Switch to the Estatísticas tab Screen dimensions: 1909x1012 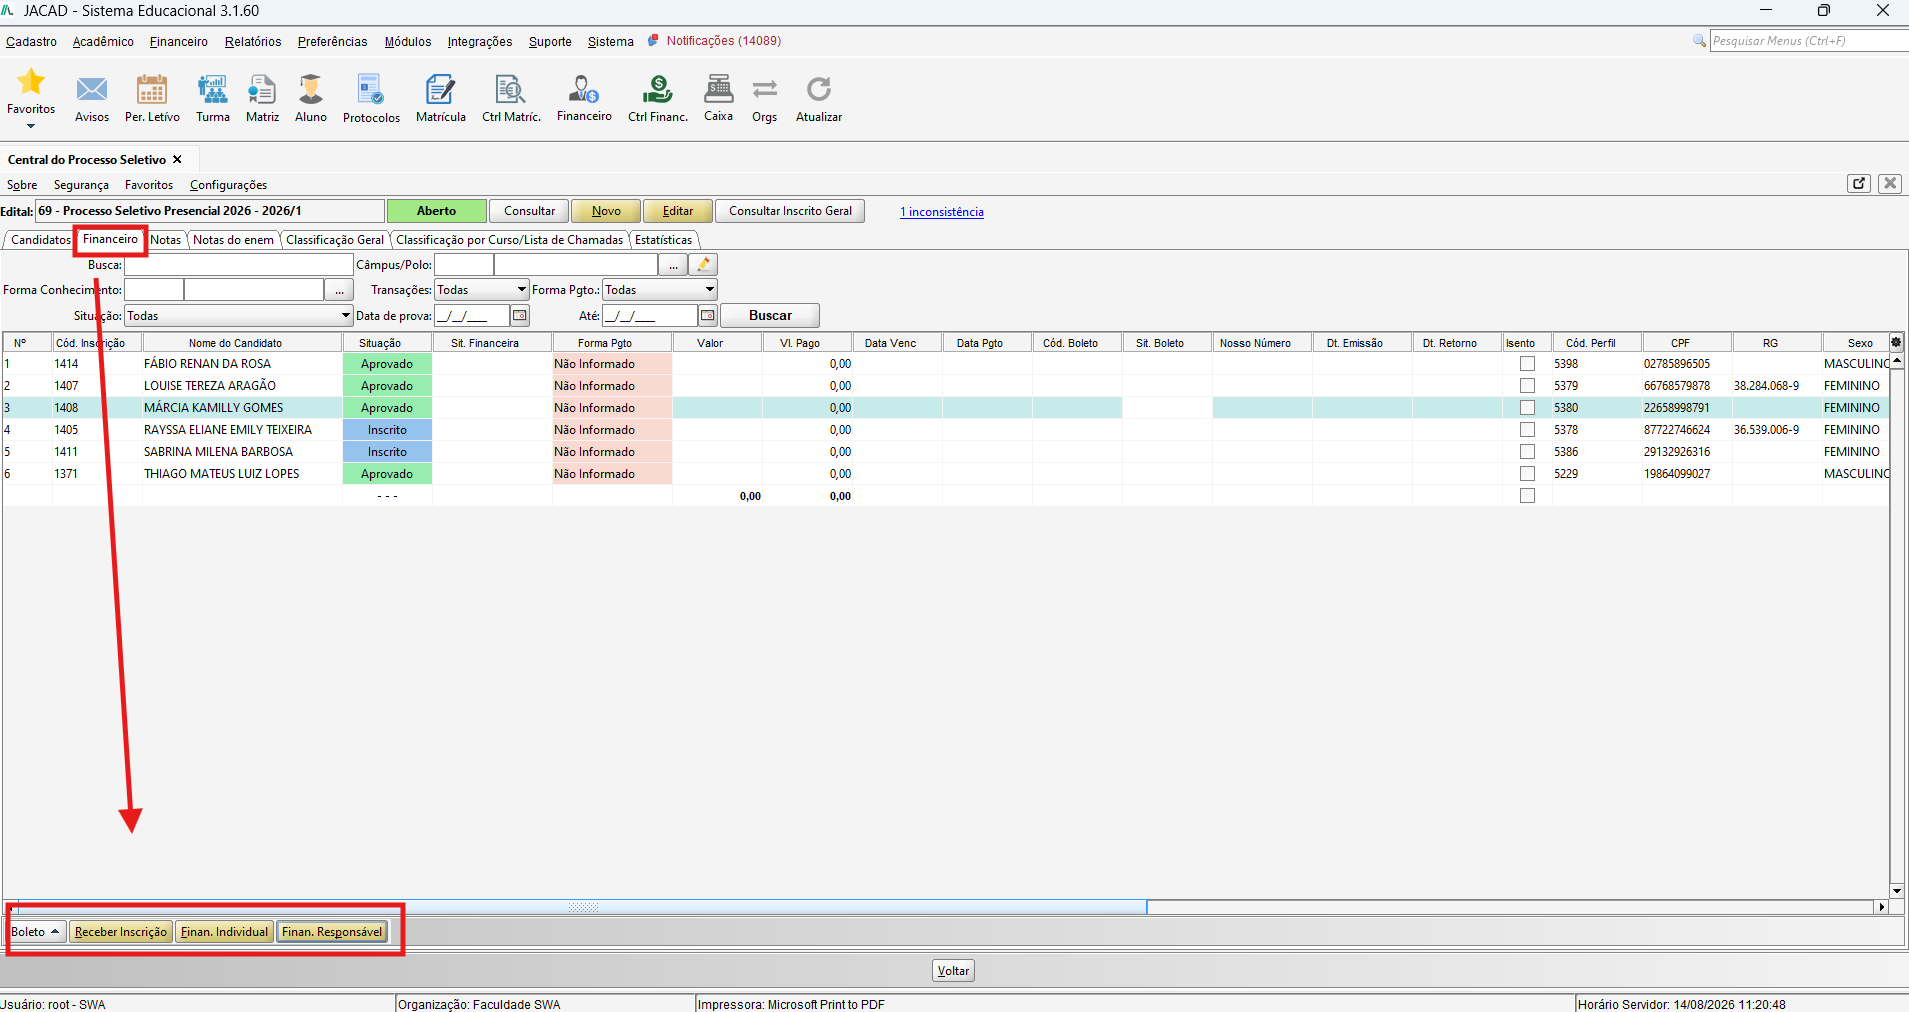(x=663, y=240)
